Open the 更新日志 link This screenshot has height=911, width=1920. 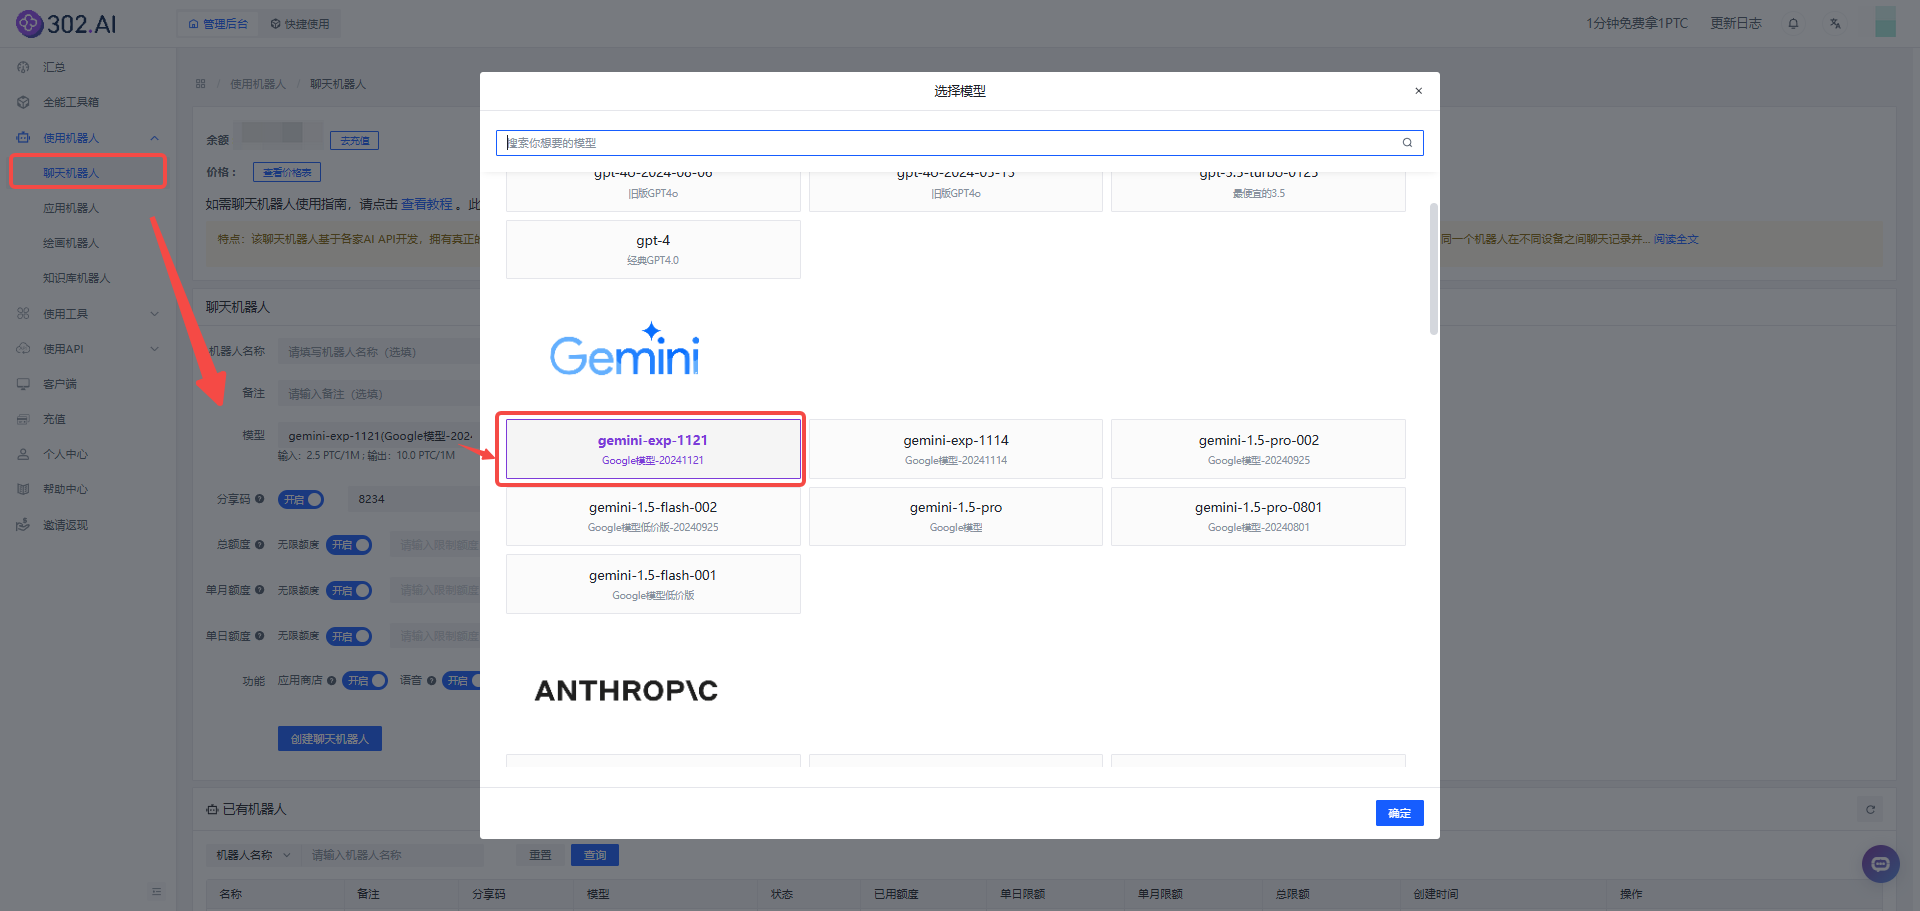point(1735,23)
